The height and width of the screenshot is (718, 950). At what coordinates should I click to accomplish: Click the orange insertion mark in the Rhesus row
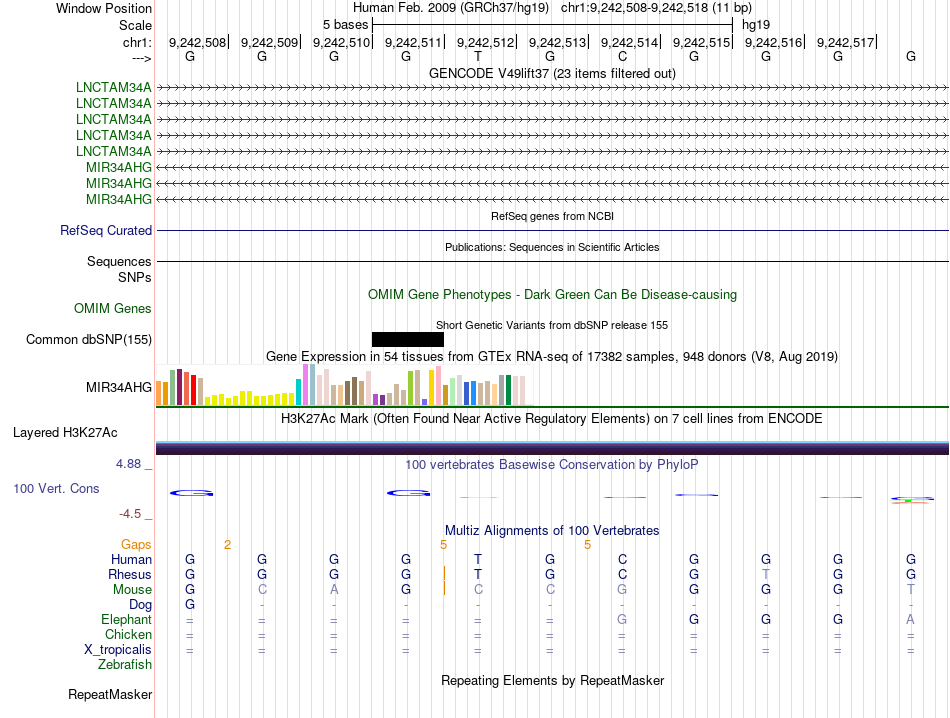coord(444,573)
